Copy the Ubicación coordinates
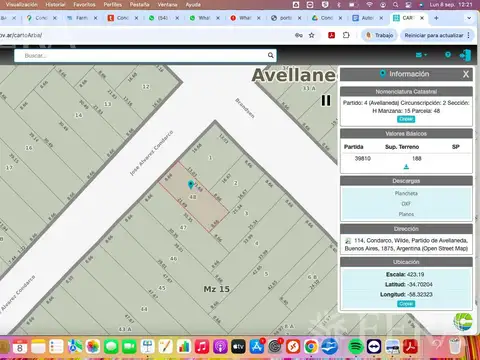Screen dimensions: 480x360 pos(406,304)
